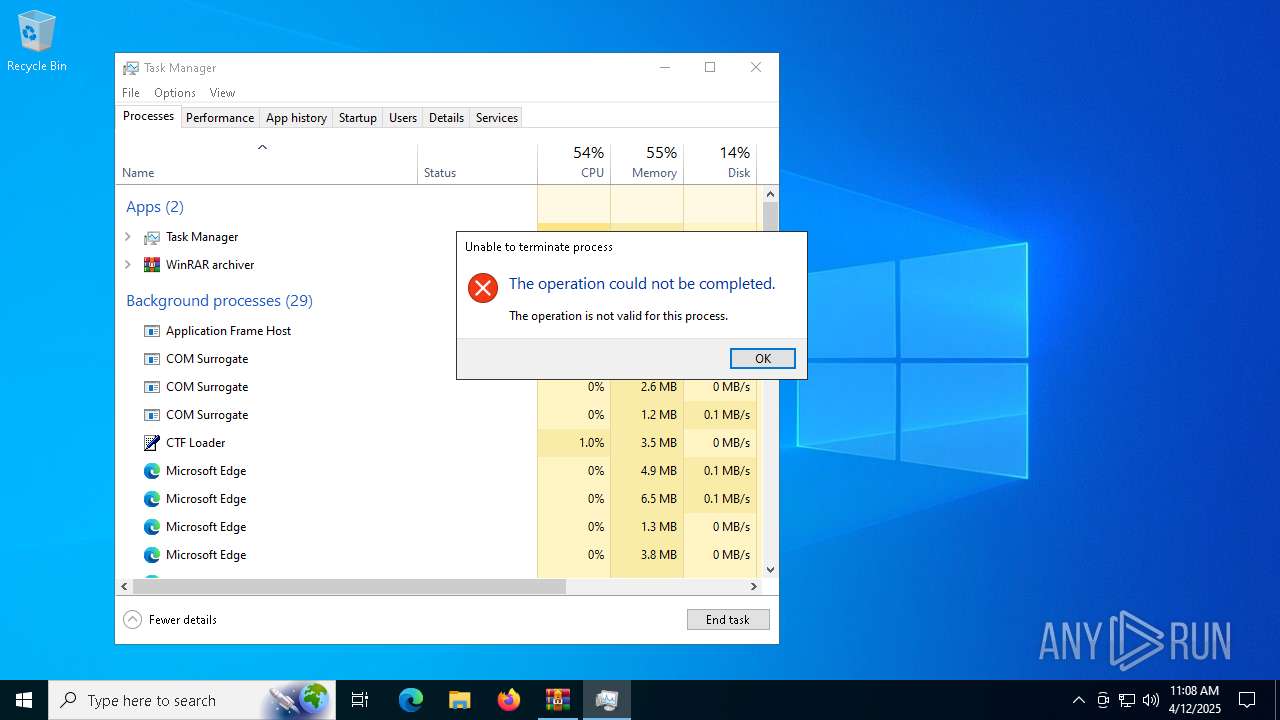Collapse to Fewer details view

[x=170, y=620]
